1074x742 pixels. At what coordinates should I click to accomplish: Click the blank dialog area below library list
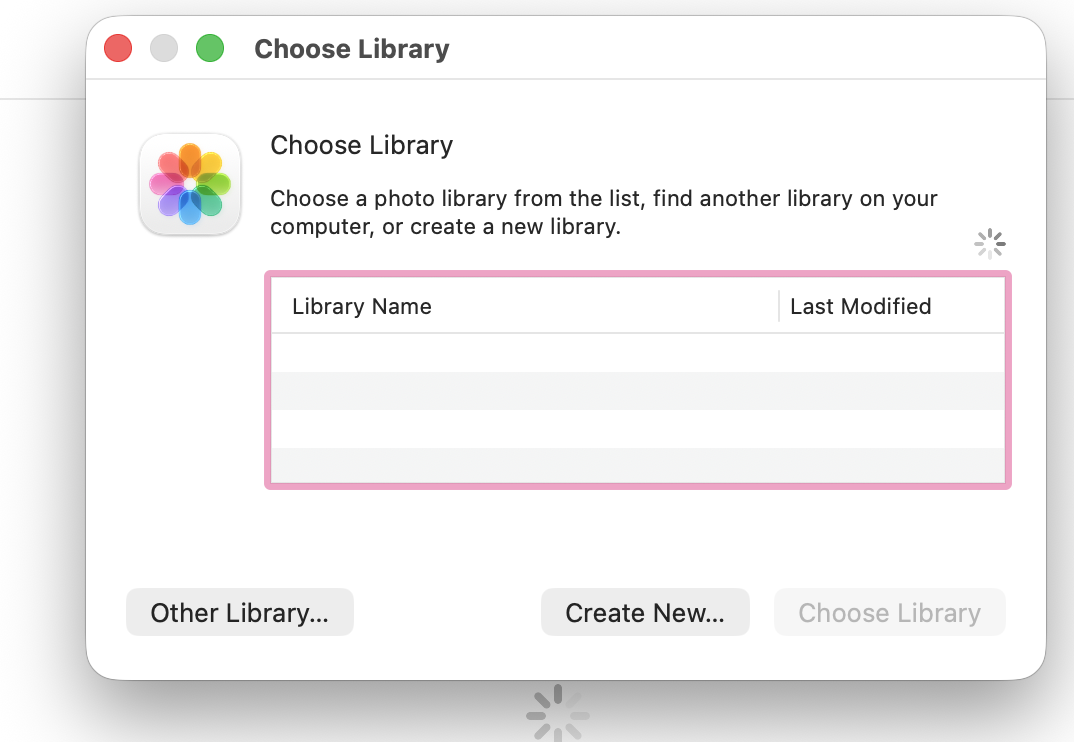point(637,535)
